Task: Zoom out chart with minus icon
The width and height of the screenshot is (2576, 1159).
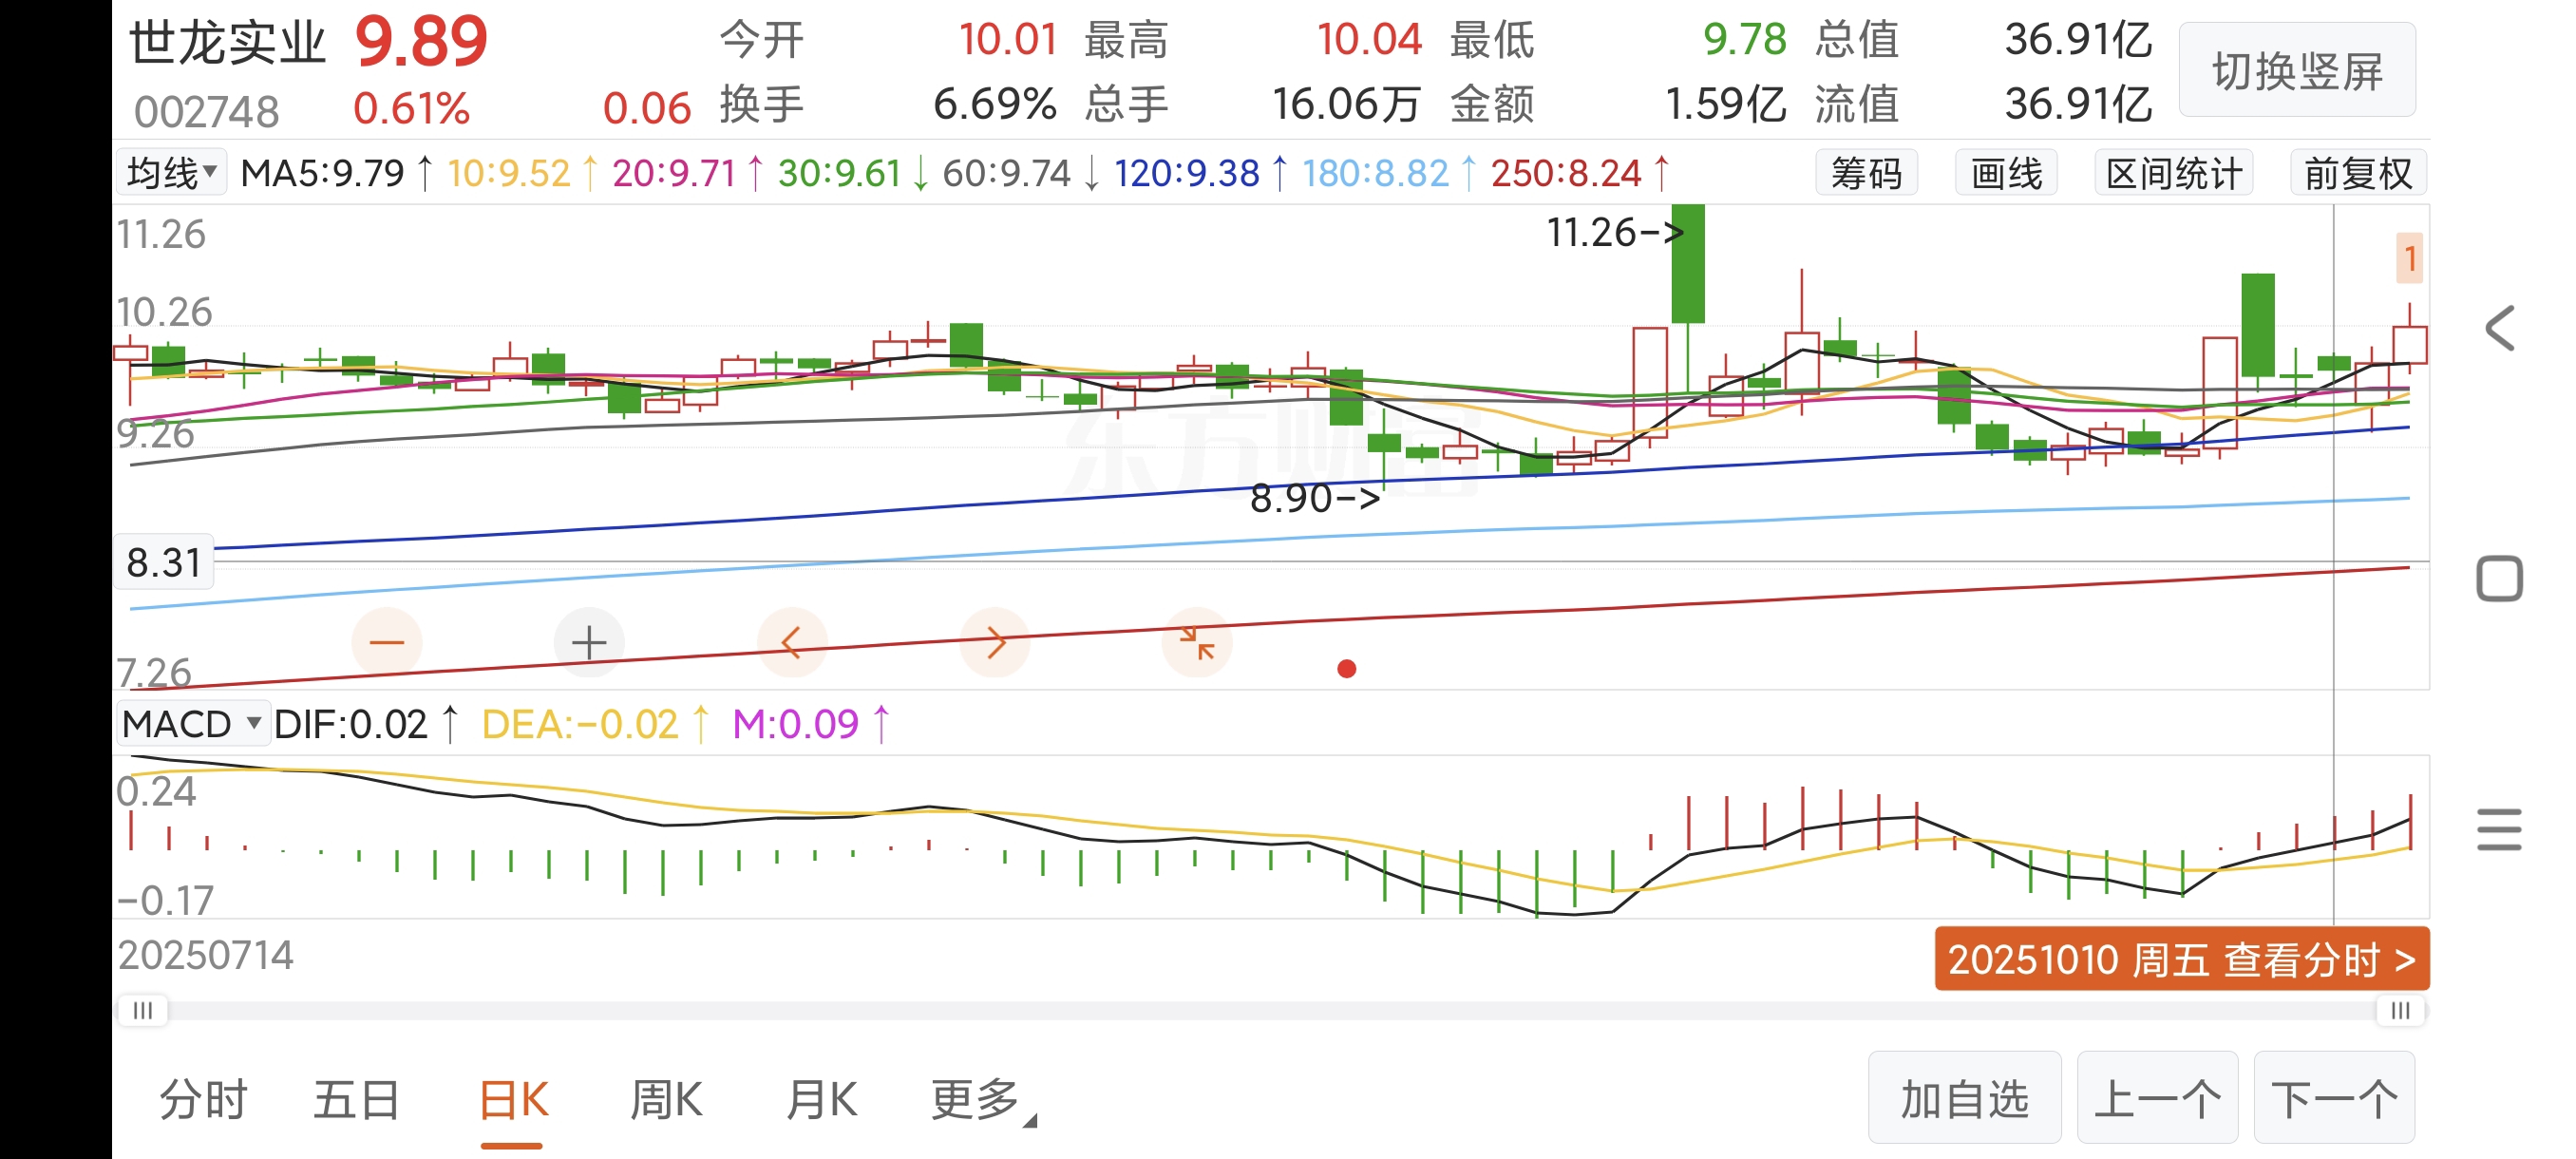Action: pyautogui.click(x=387, y=642)
